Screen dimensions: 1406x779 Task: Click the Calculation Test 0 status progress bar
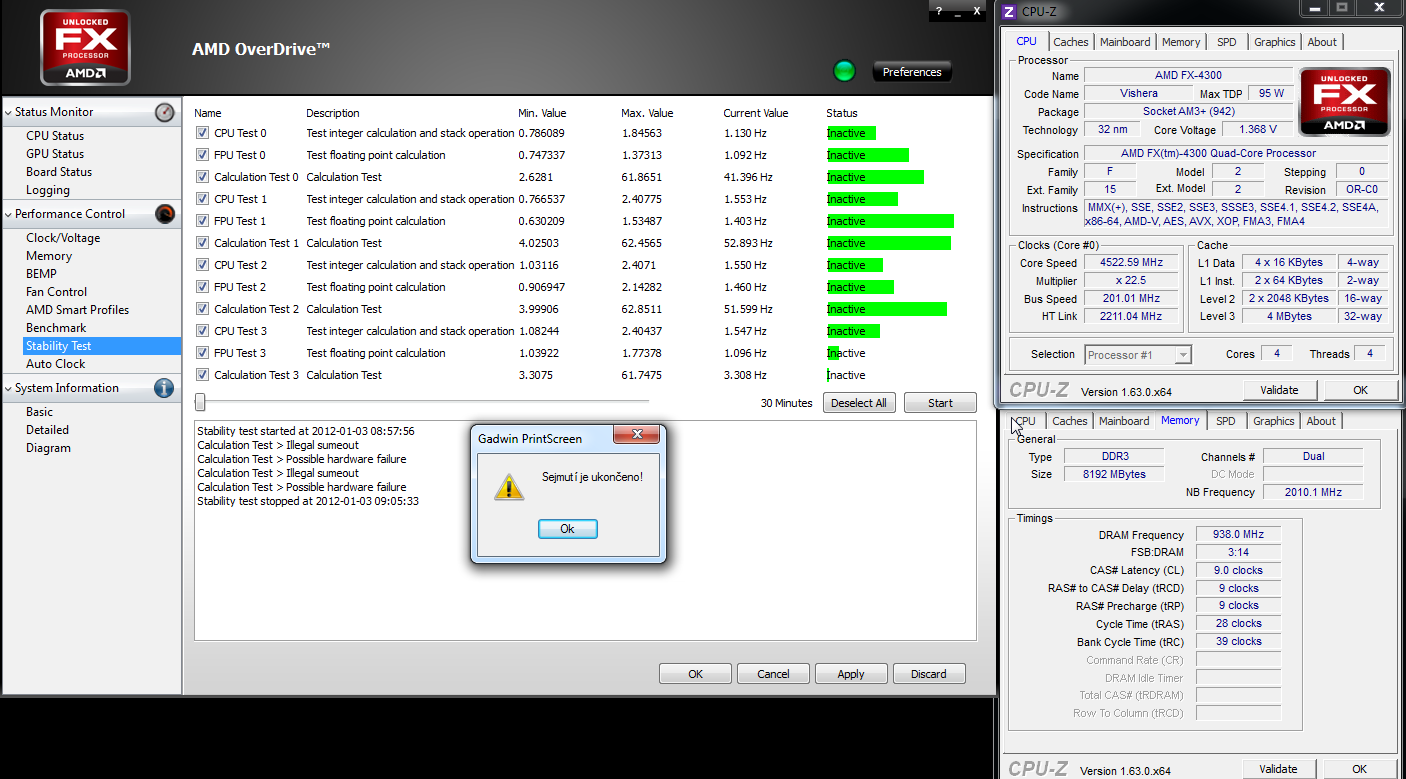coord(875,177)
